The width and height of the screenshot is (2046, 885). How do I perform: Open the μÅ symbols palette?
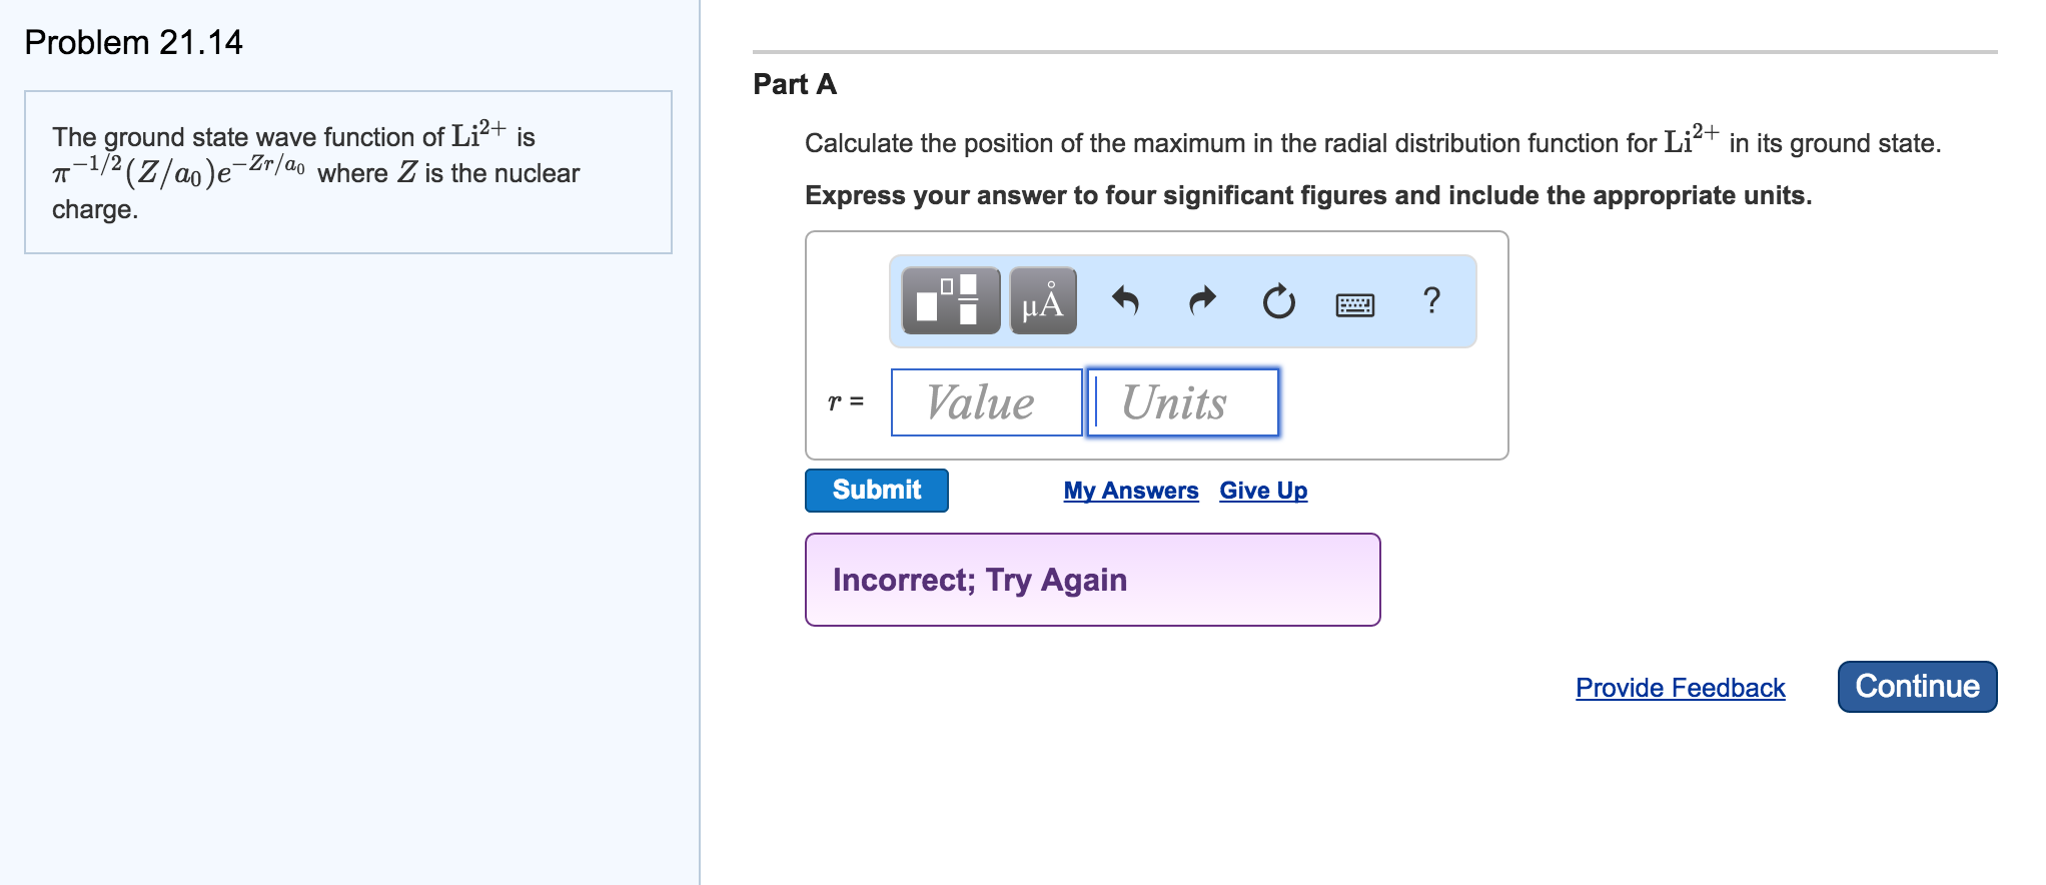pos(1043,300)
